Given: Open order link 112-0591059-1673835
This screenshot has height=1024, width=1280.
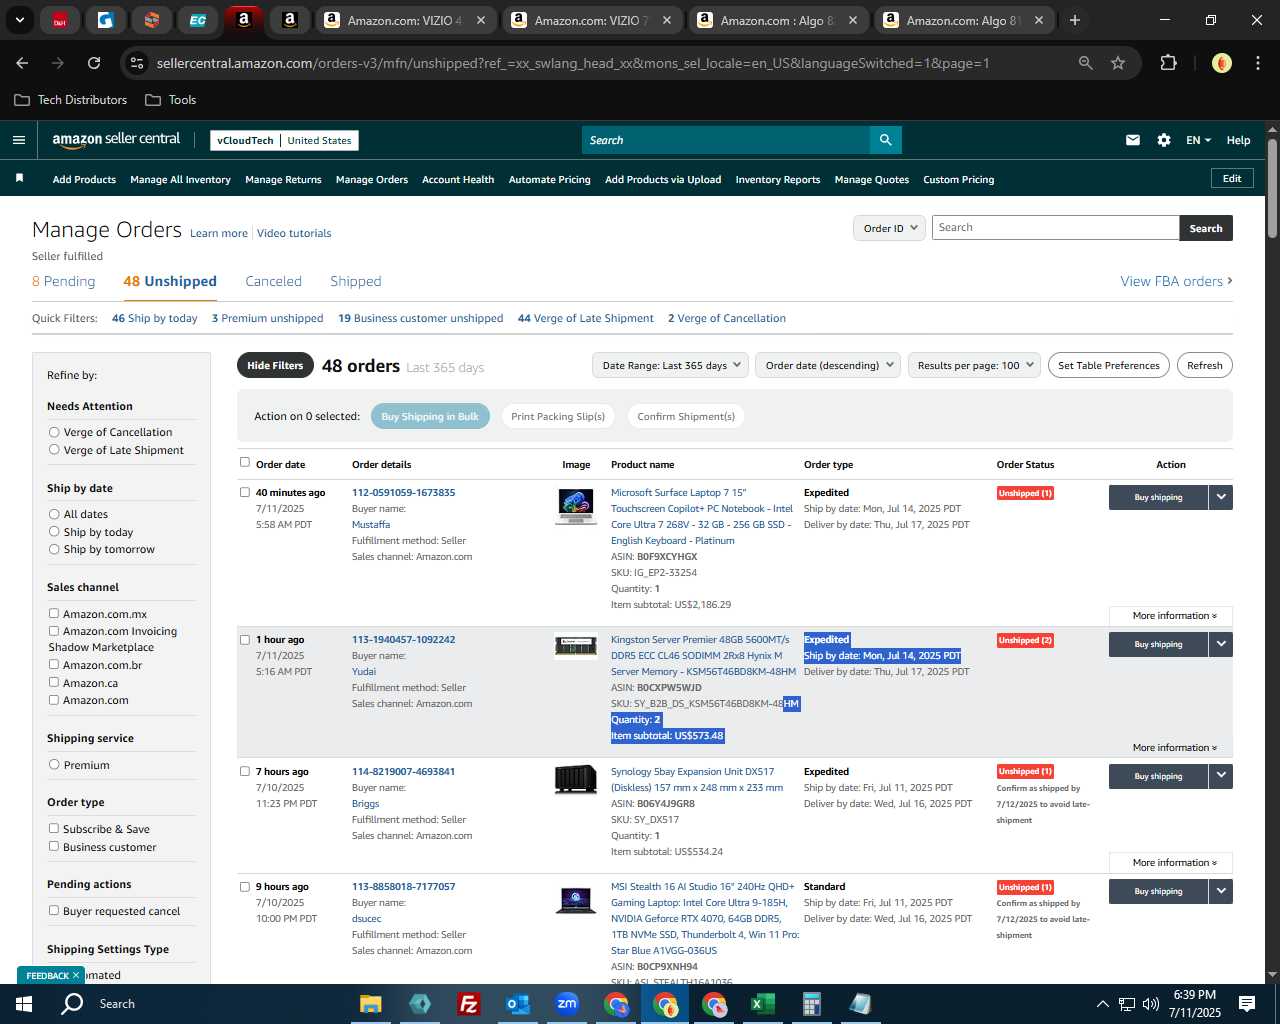Looking at the screenshot, I should [x=403, y=493].
